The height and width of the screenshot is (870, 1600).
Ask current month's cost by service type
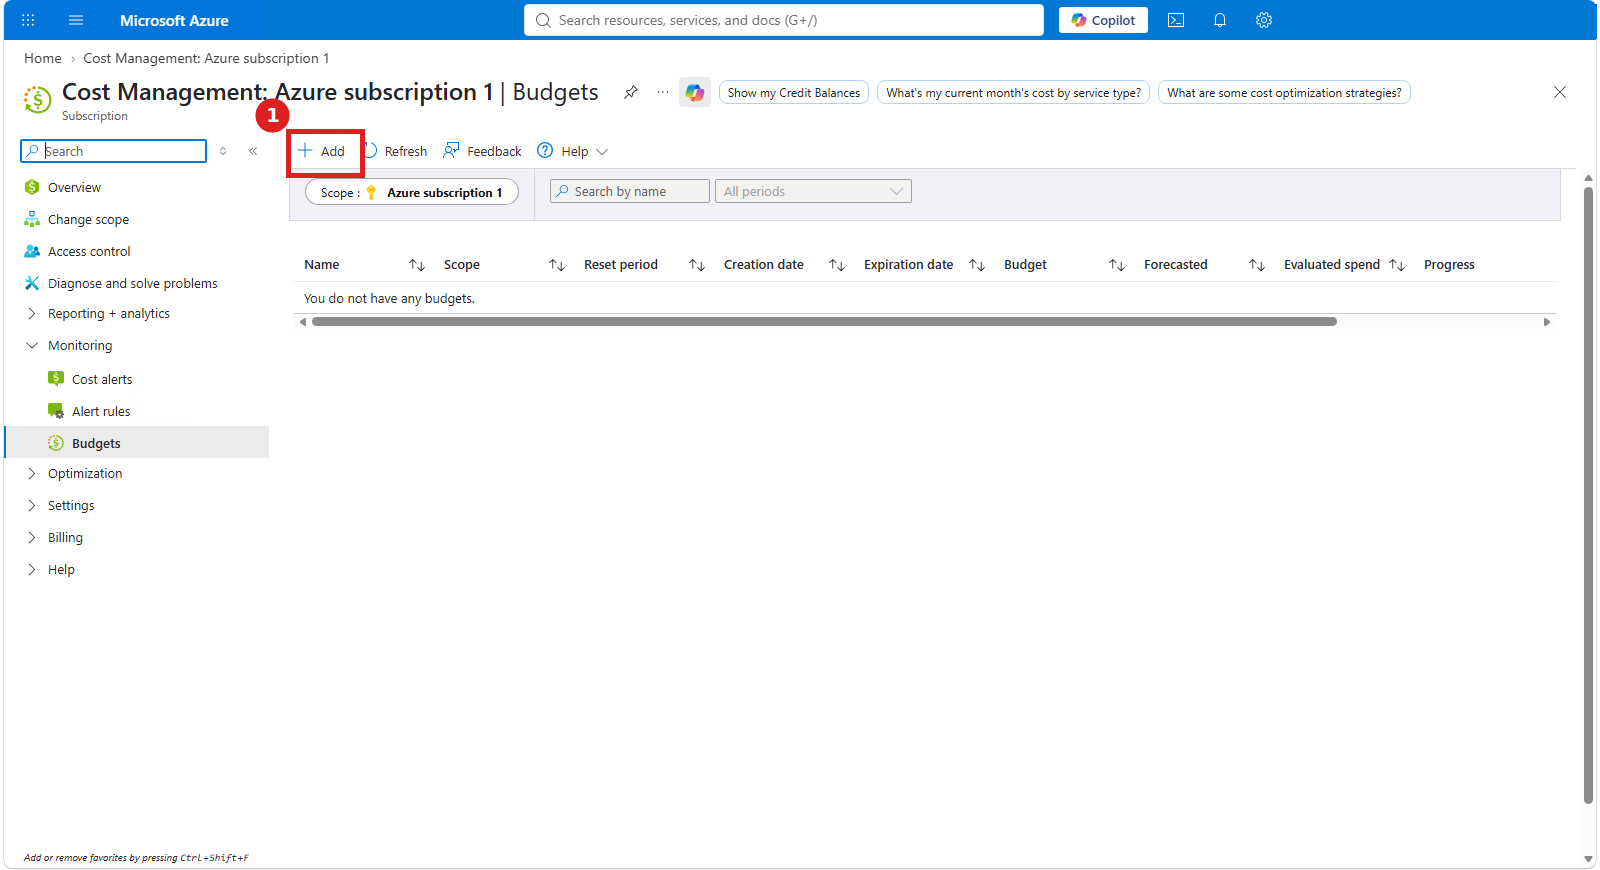[1013, 92]
